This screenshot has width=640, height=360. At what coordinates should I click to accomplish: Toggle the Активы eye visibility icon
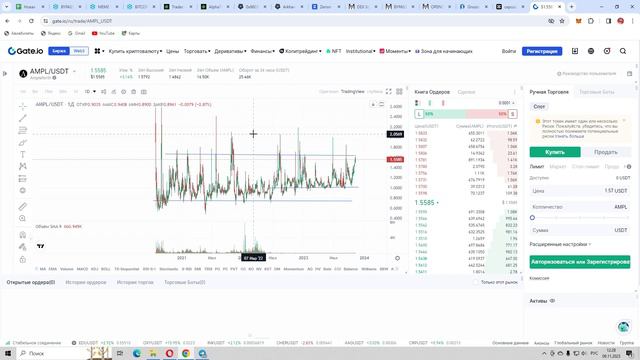(552, 301)
